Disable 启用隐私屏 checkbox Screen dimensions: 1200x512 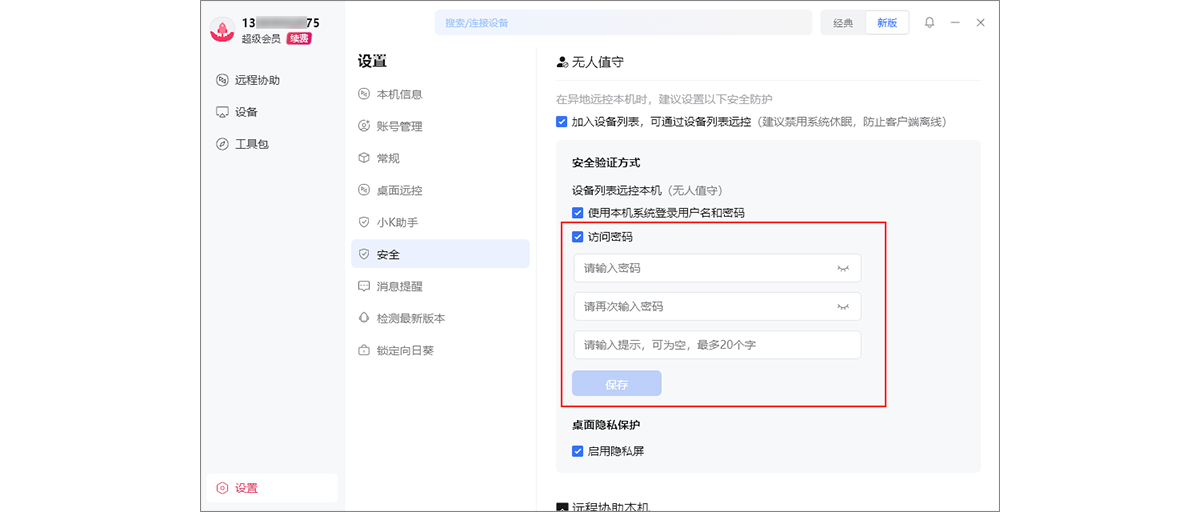tap(578, 451)
